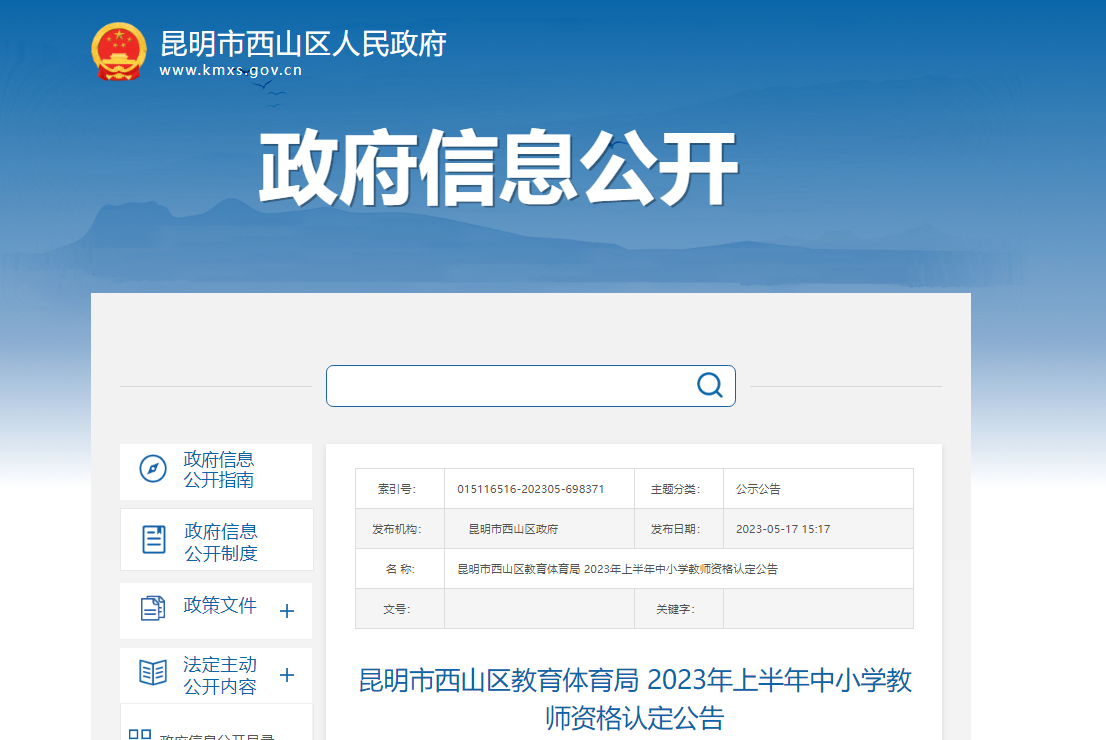Viewport: 1106px width, 740px height.
Task: Click the book icon beside 法定主动公开内容
Action: (x=153, y=672)
